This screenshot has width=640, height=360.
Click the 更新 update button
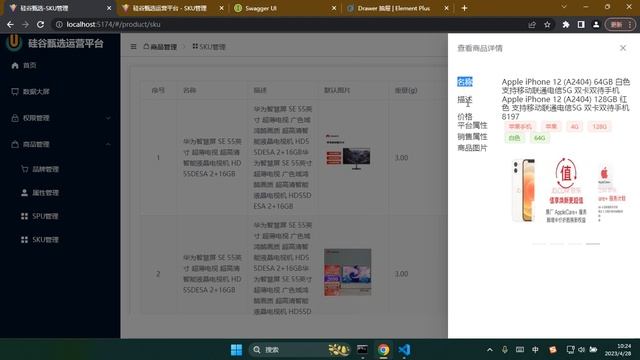(620, 25)
